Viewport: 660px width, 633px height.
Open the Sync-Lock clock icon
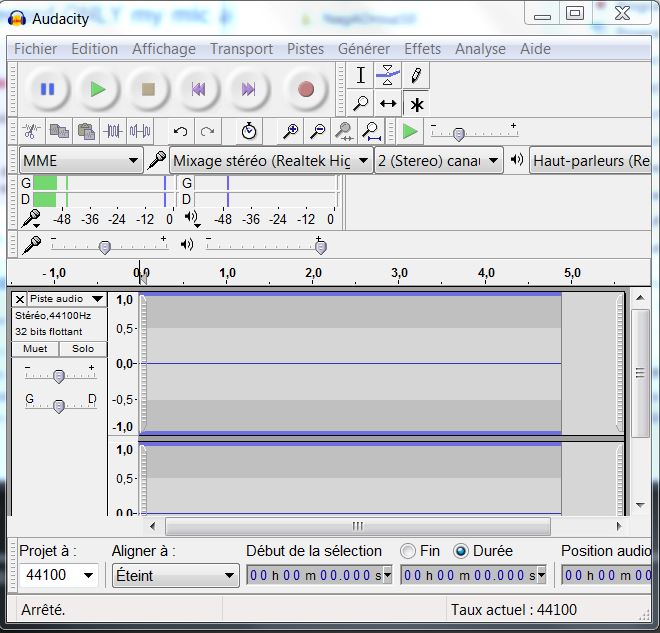[249, 132]
